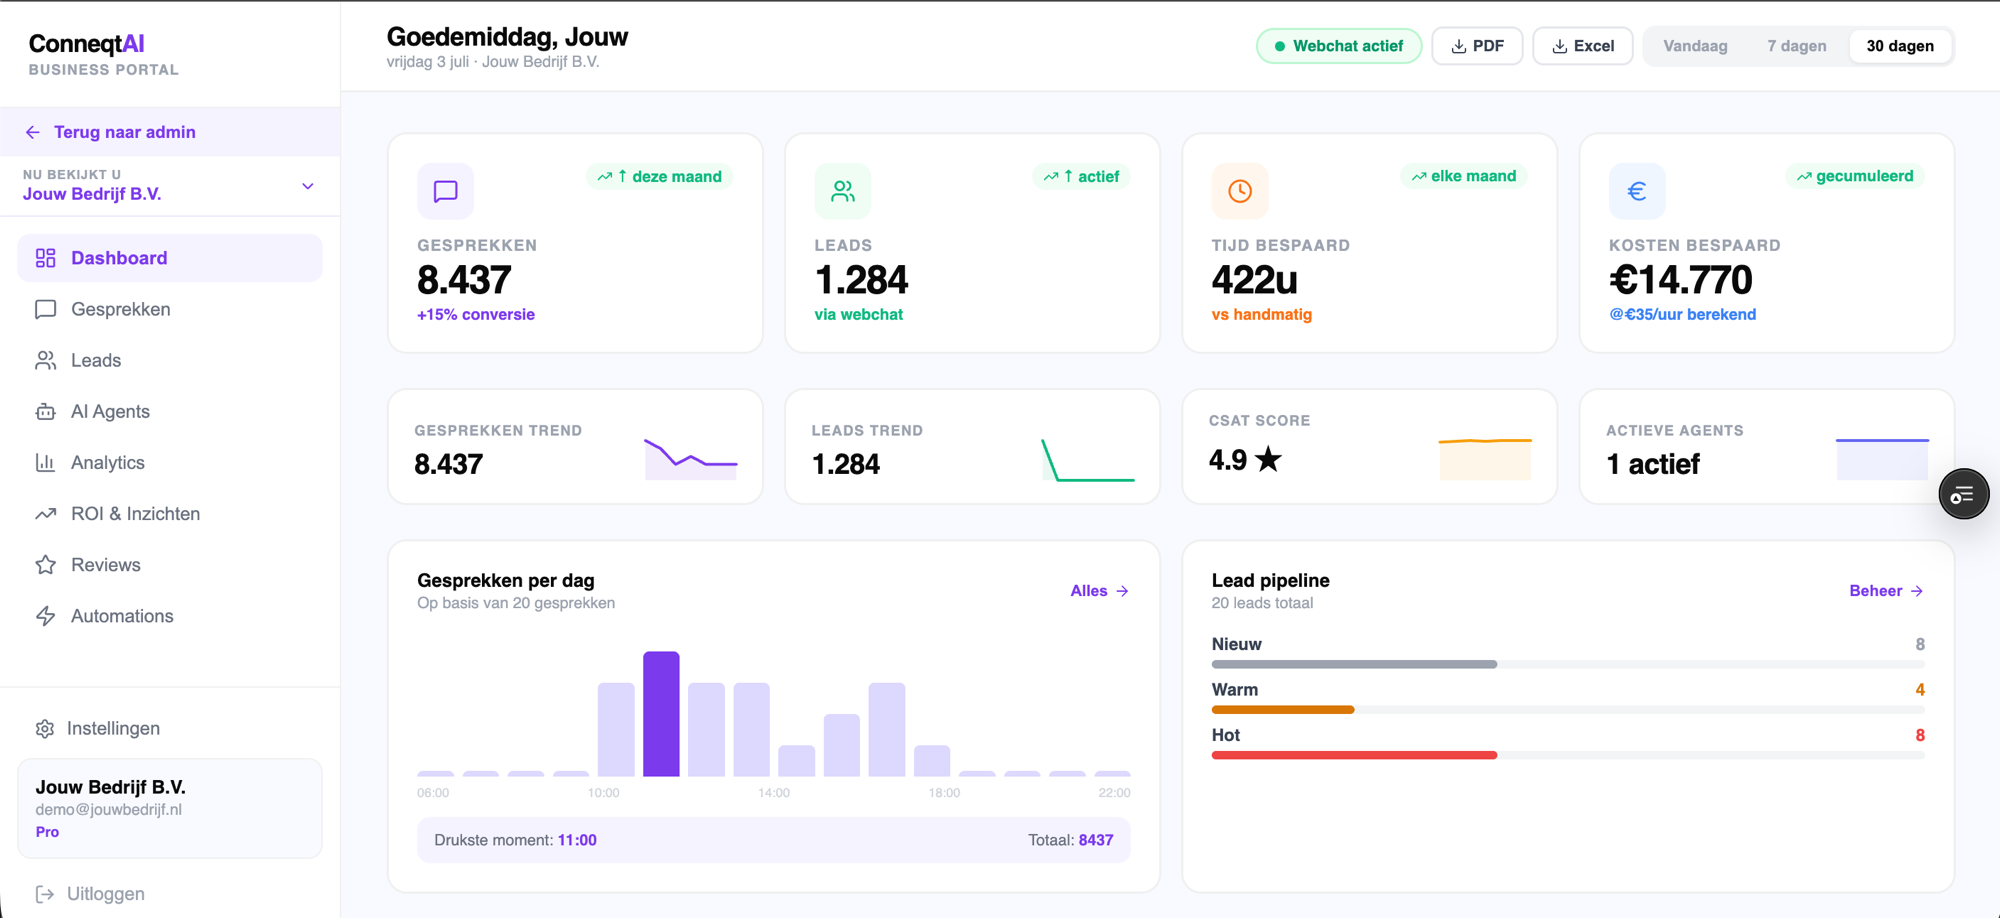
Task: Click the green people icon on Leads card
Action: pyautogui.click(x=843, y=191)
